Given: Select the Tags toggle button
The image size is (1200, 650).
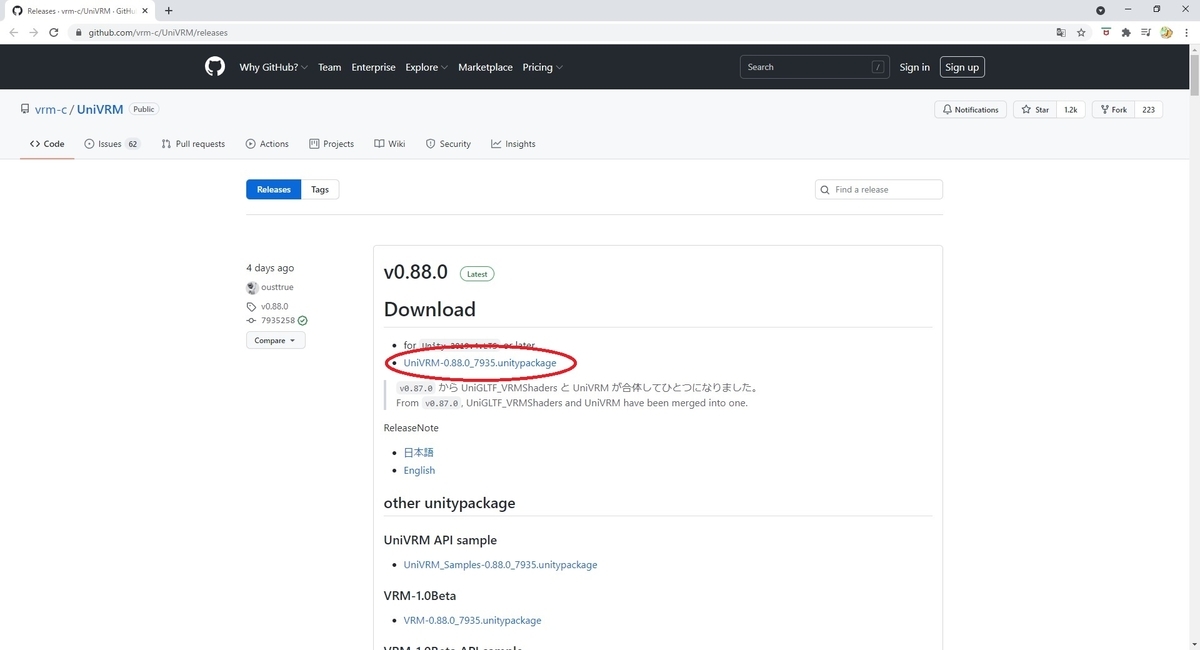Looking at the screenshot, I should pyautogui.click(x=320, y=189).
